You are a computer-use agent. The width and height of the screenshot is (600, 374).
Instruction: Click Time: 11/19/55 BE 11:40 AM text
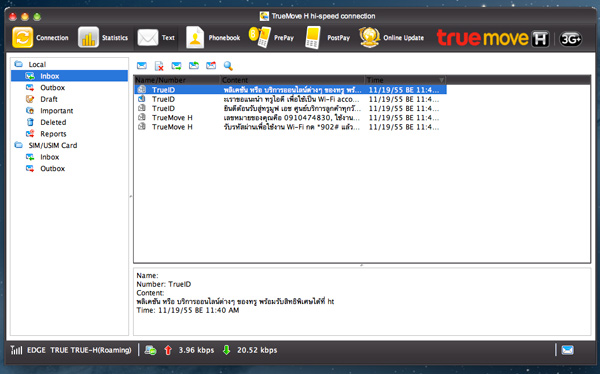(188, 310)
